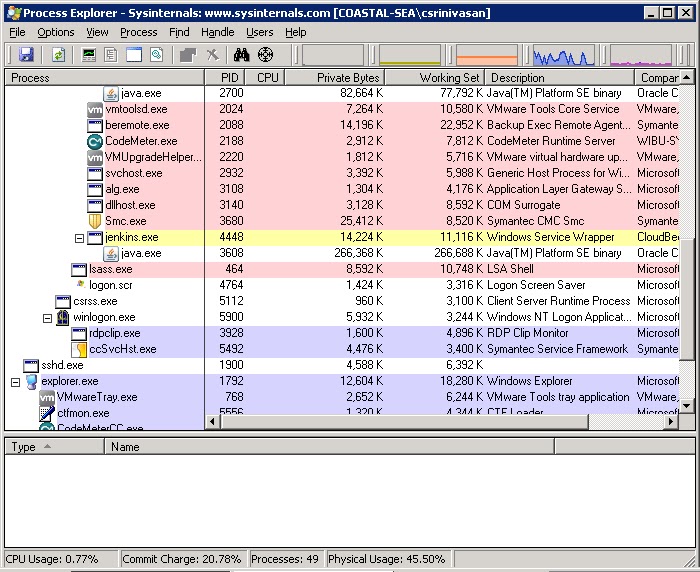Click the ctfmon.exe pen icon
700x572 pixels.
47,413
